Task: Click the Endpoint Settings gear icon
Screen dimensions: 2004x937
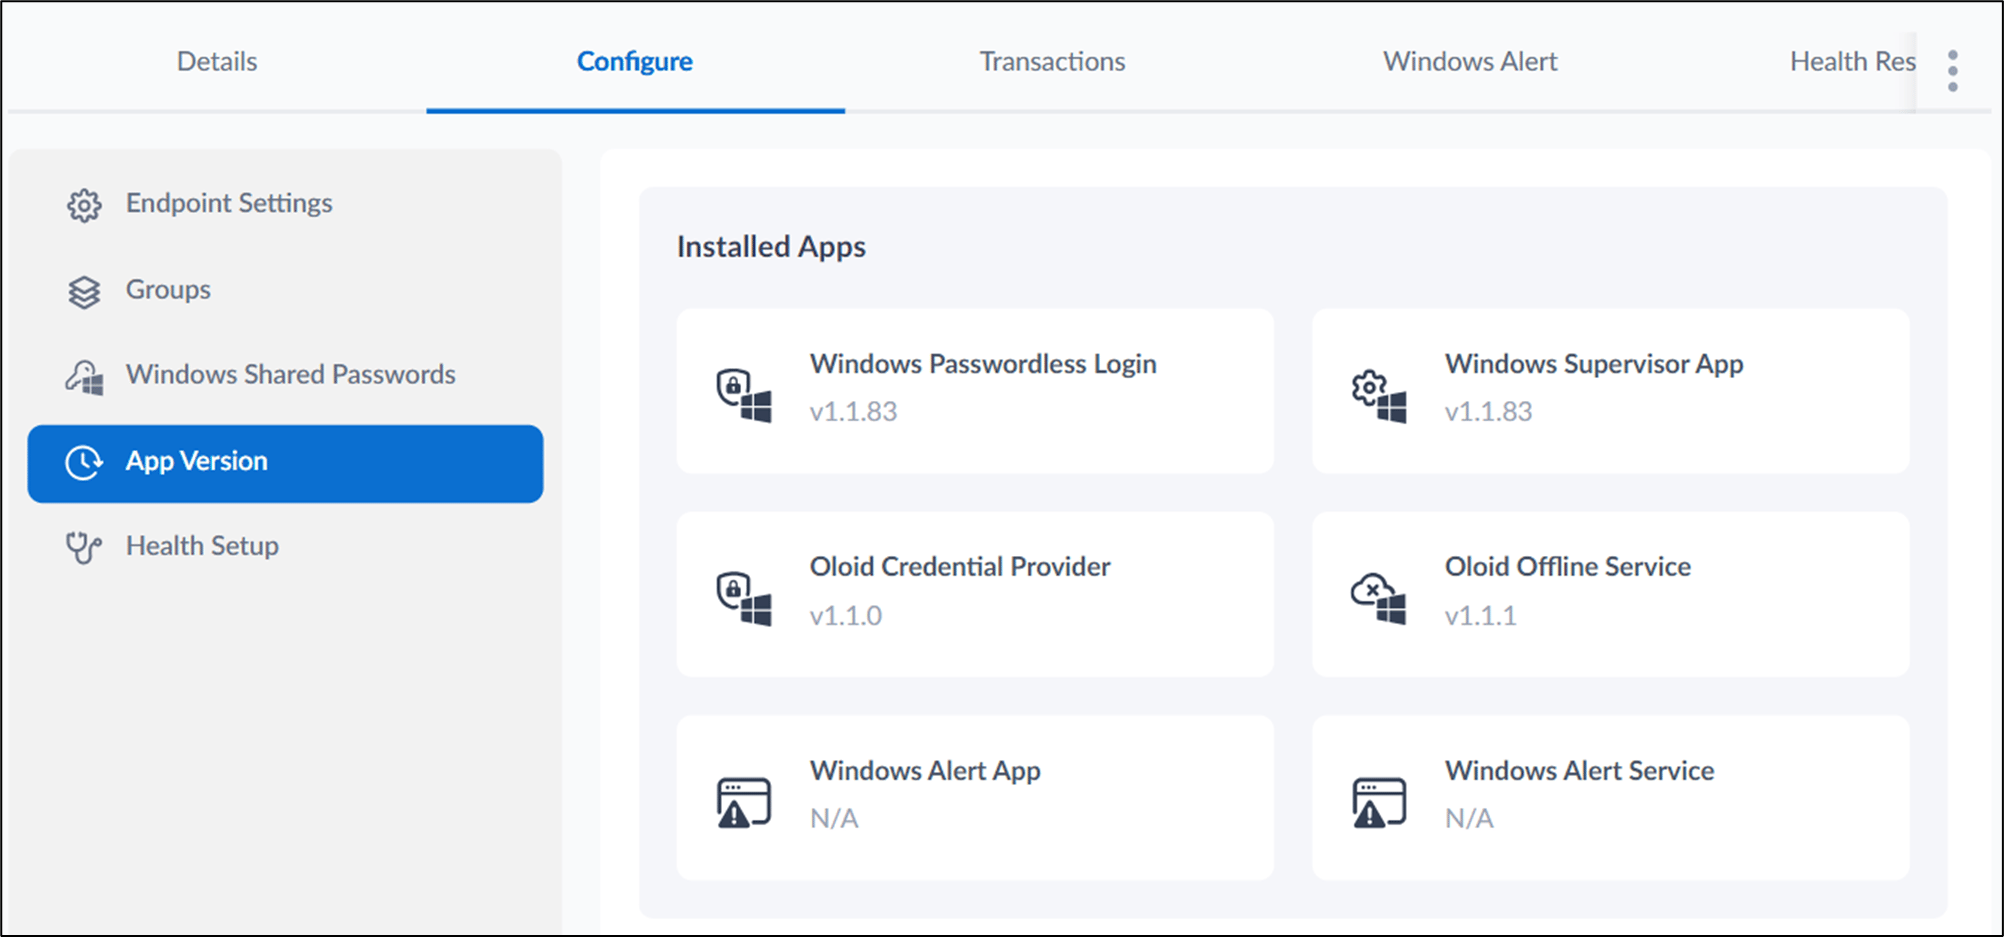Action: (x=84, y=205)
